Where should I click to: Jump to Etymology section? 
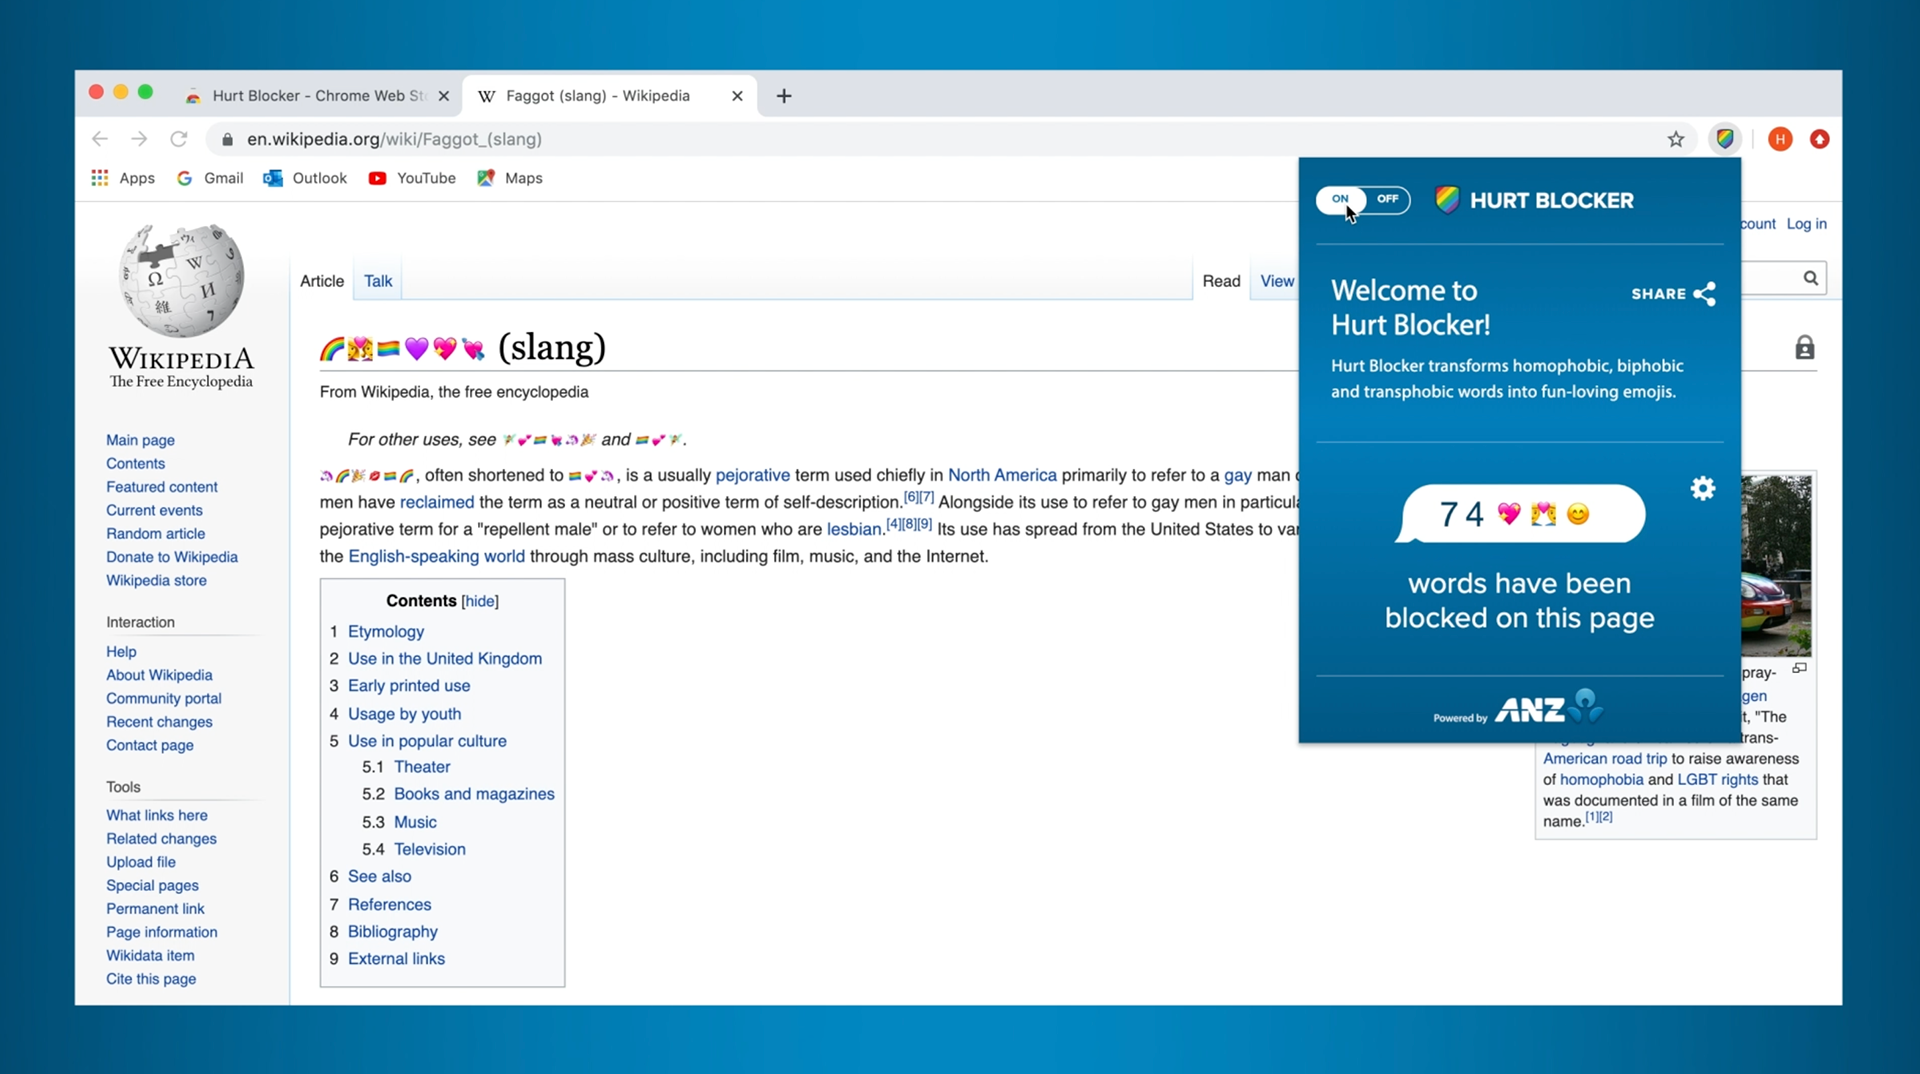tap(386, 632)
